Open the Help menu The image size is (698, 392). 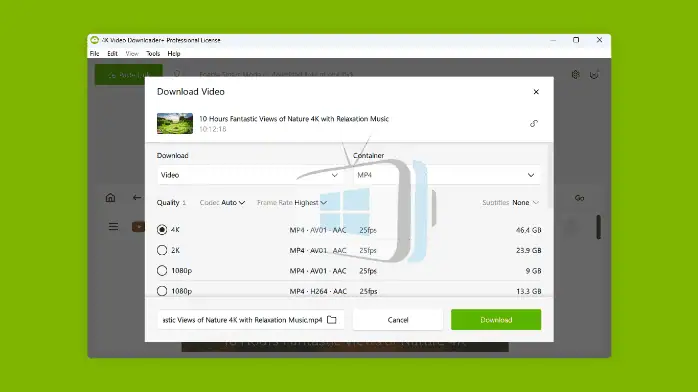click(x=174, y=53)
